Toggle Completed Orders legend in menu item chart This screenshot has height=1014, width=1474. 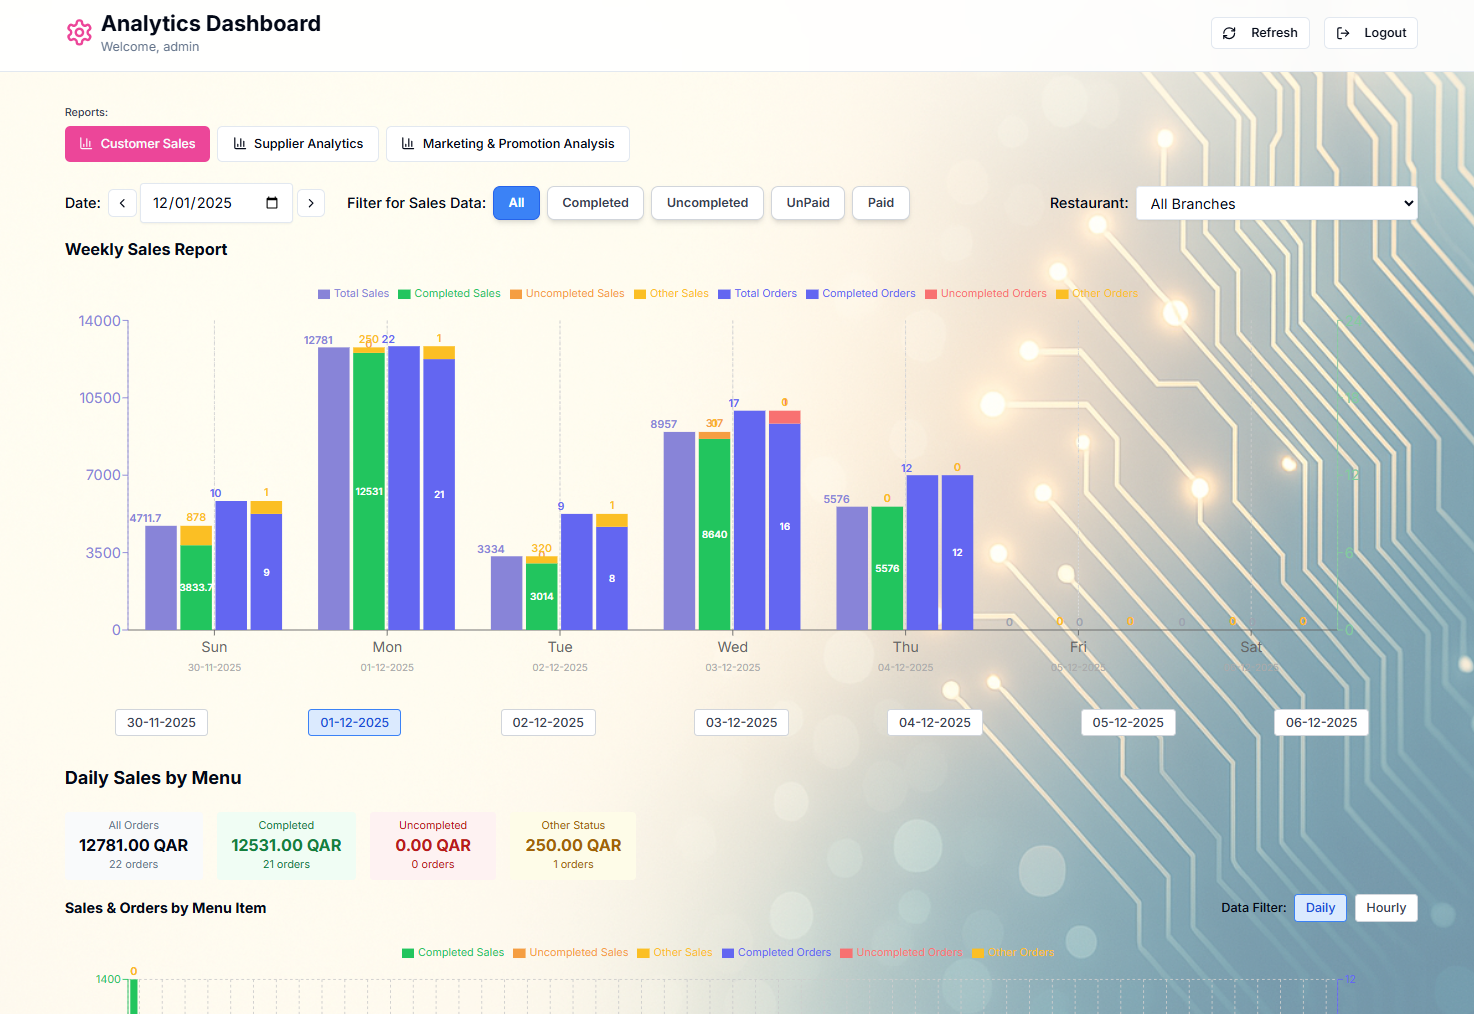[x=777, y=953]
